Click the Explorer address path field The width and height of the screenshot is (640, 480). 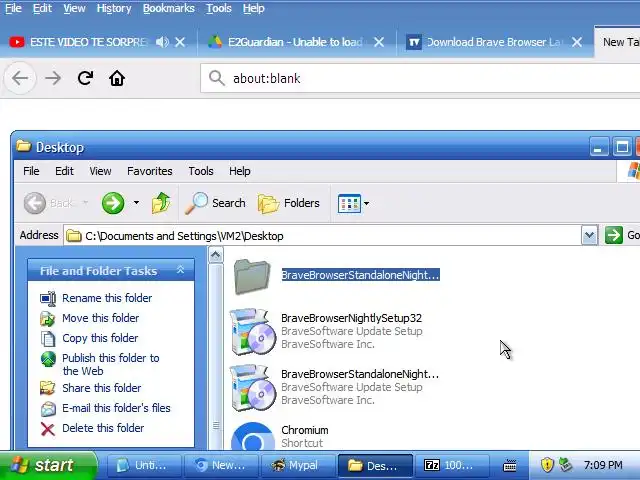click(x=322, y=236)
